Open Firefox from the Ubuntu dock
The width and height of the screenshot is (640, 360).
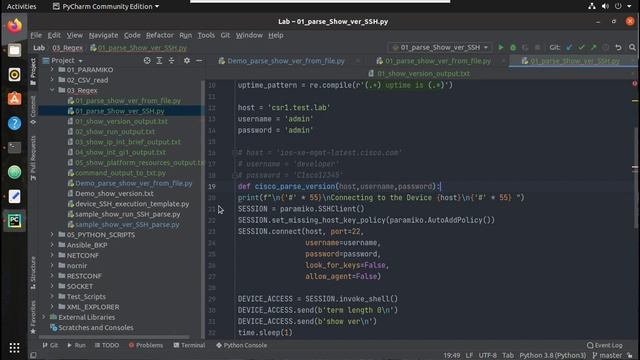[14, 26]
